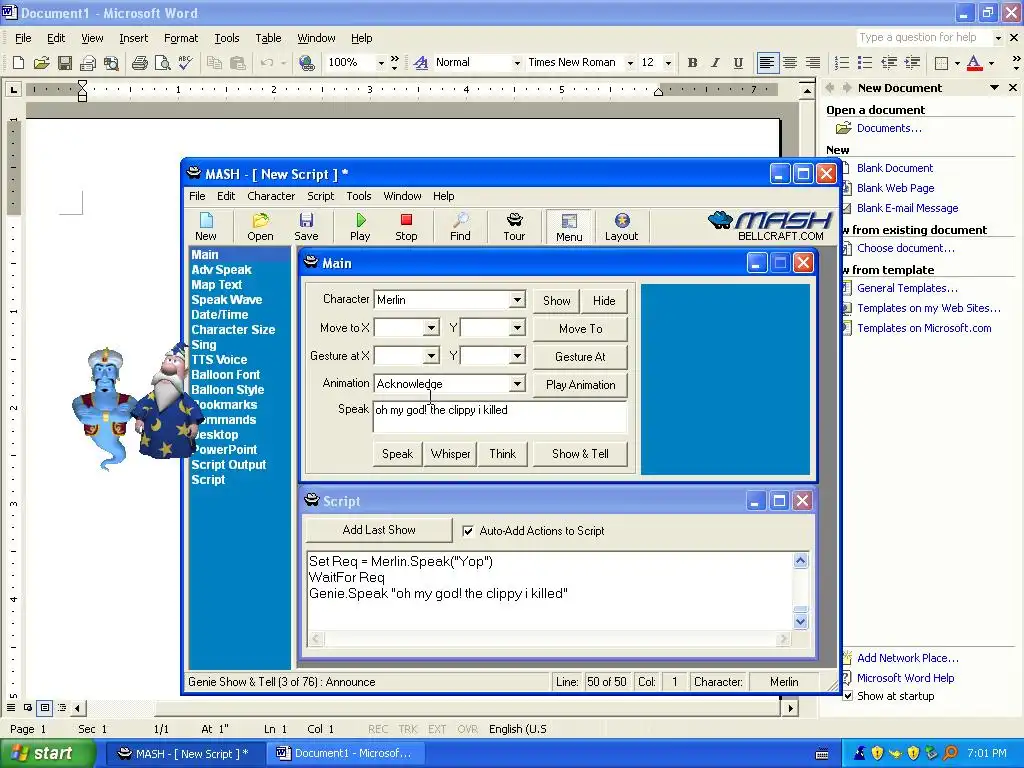Click the Layout icon in MASH toolbar
This screenshot has height=768, width=1024.
pyautogui.click(x=621, y=226)
